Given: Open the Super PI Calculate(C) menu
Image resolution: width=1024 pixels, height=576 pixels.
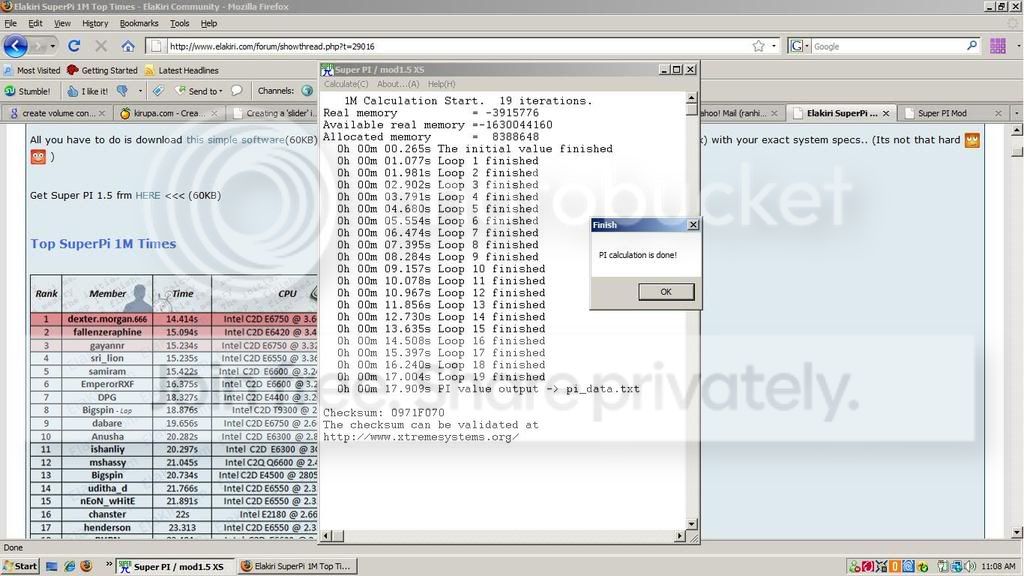Looking at the screenshot, I should (346, 84).
